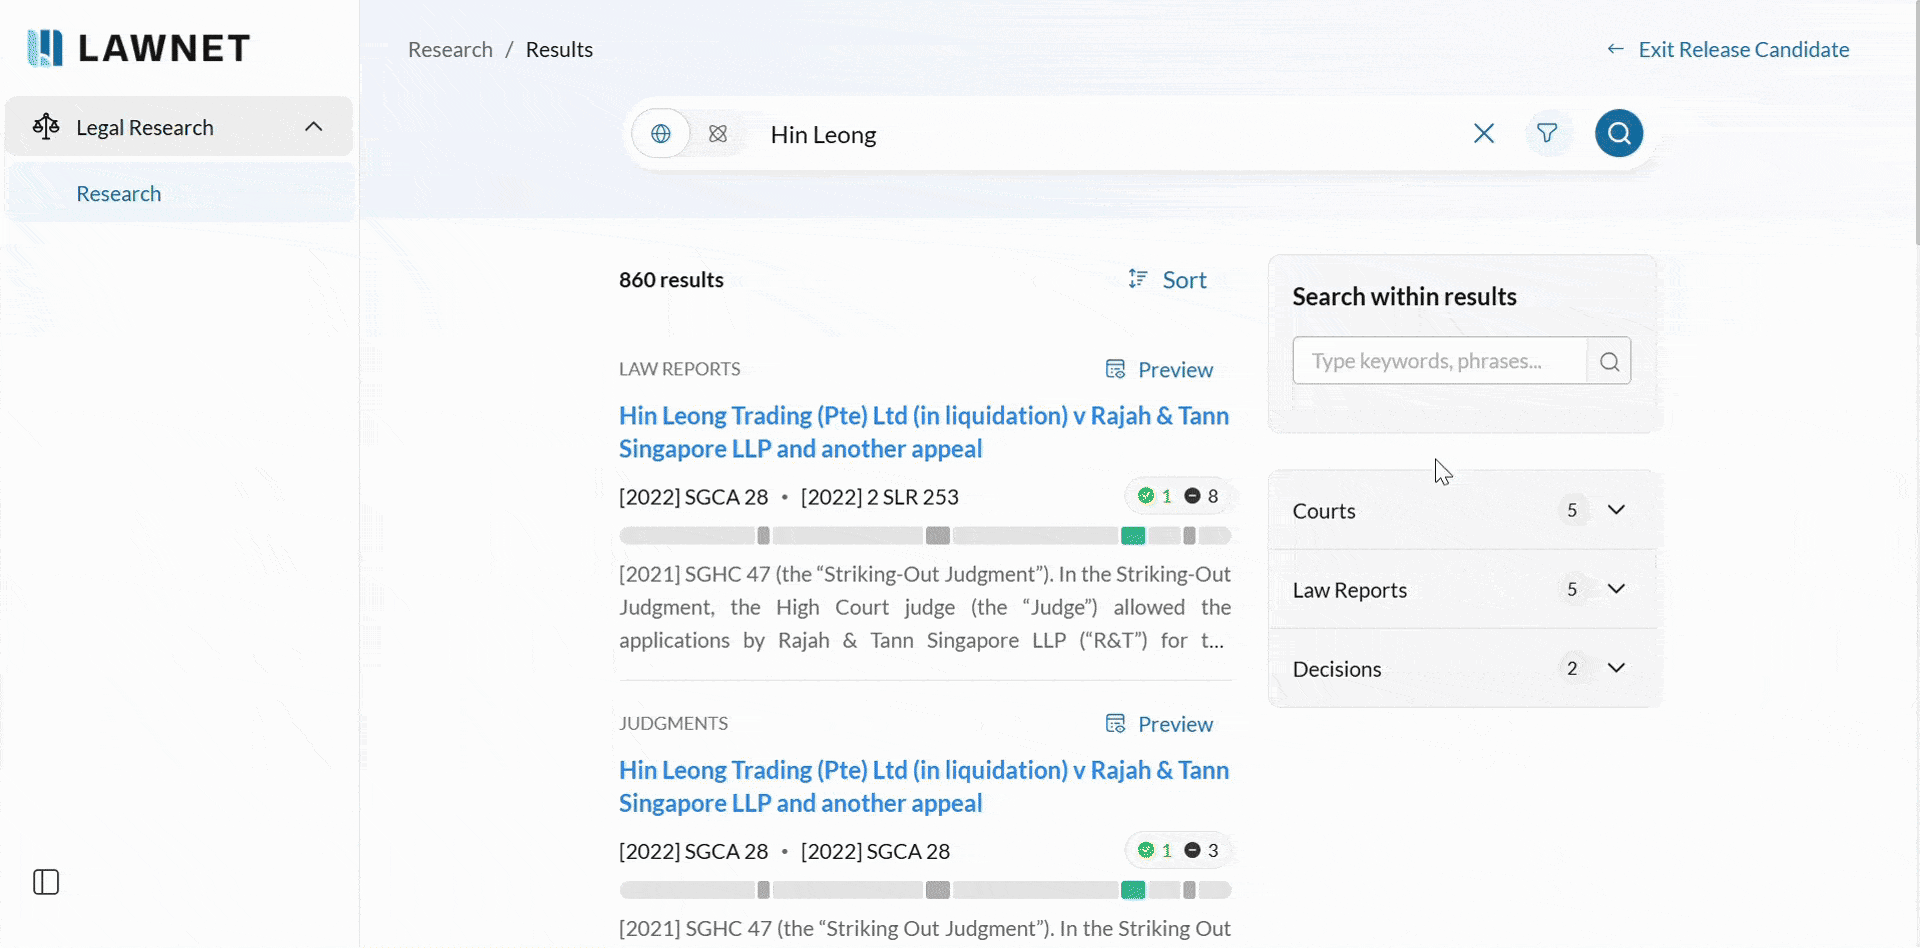Click the Decisions filter label
Image resolution: width=1920 pixels, height=948 pixels.
point(1337,669)
